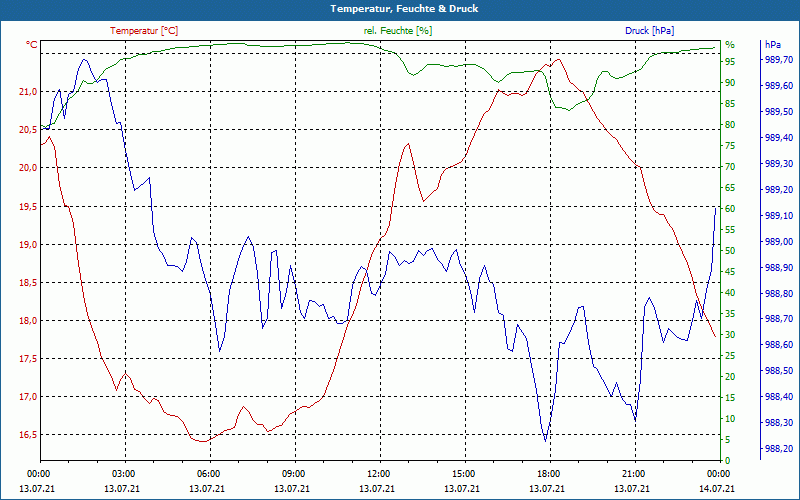Click pressure axis value "989,60"

pyautogui.click(x=779, y=86)
